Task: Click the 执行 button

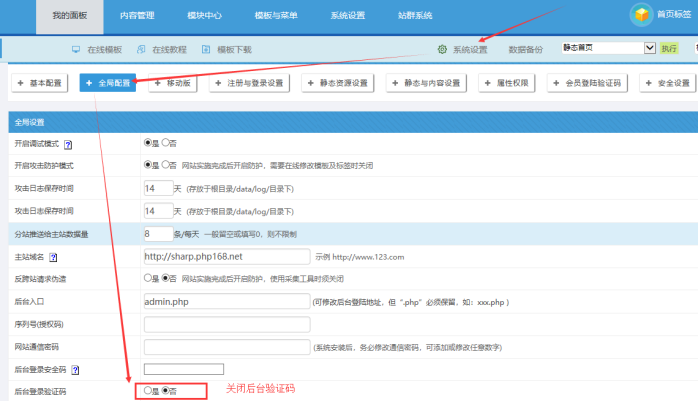Action: click(669, 48)
